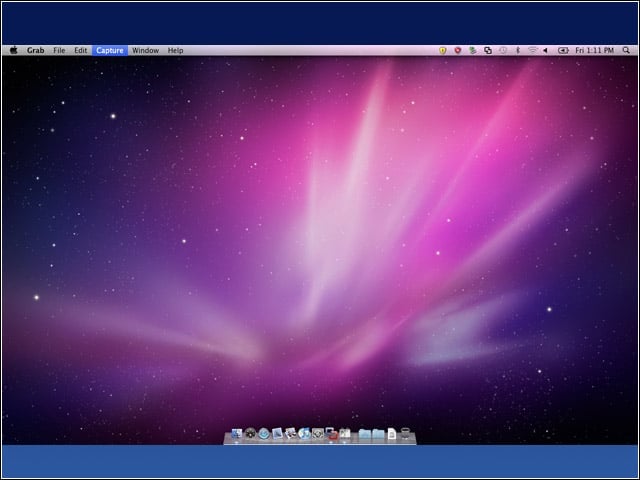640x480 pixels.
Task: Click the green status icon in menu bar
Action: click(x=473, y=50)
